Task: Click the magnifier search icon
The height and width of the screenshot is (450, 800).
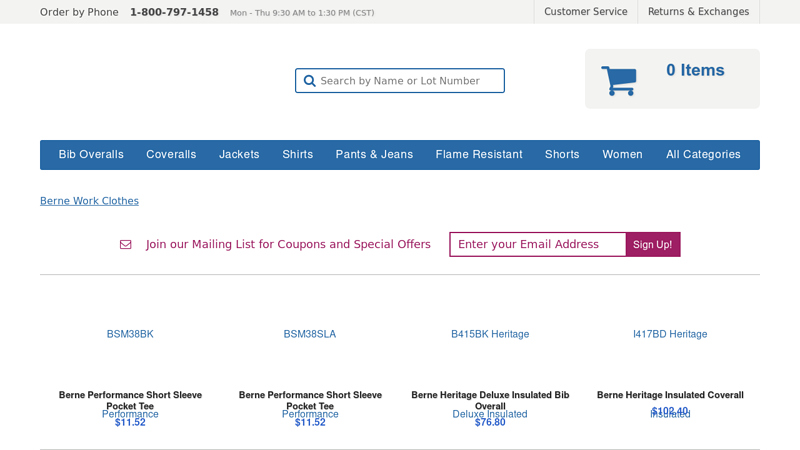Action: pyautogui.click(x=309, y=81)
